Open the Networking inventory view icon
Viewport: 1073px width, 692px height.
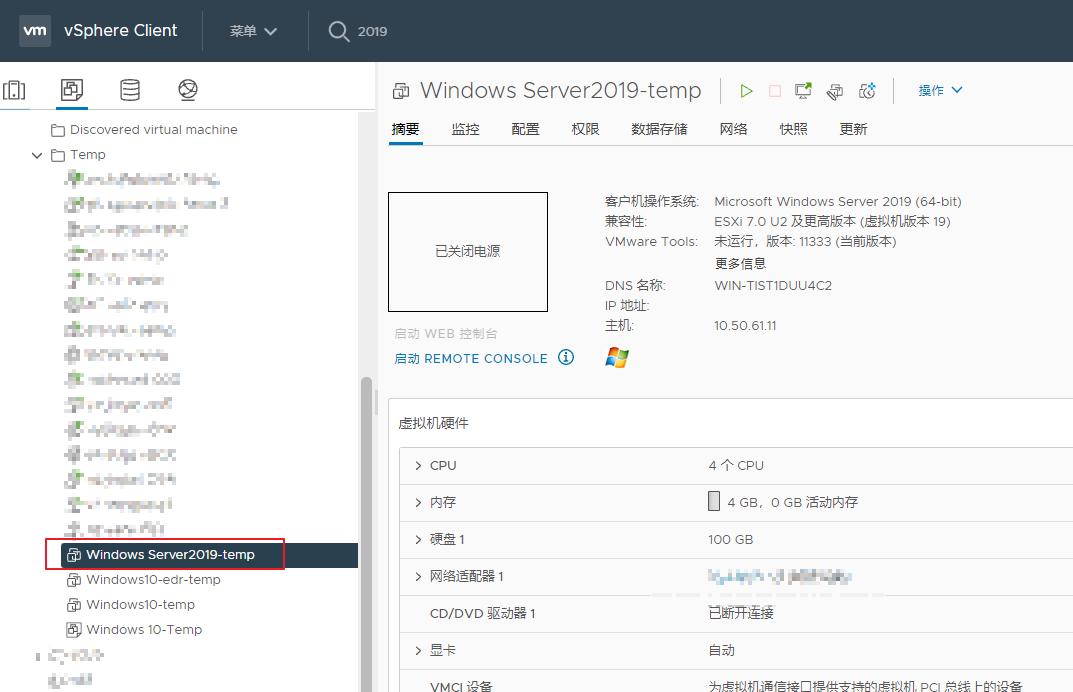pos(188,91)
